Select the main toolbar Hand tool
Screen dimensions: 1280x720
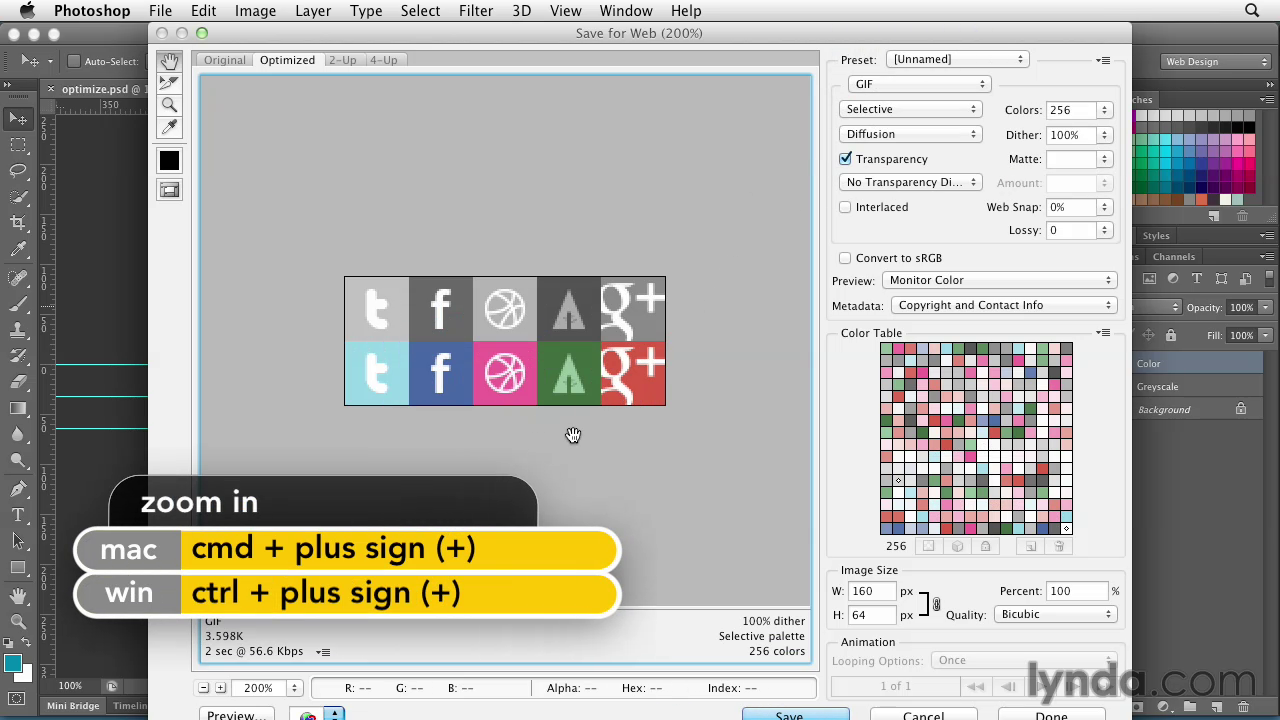[18, 595]
